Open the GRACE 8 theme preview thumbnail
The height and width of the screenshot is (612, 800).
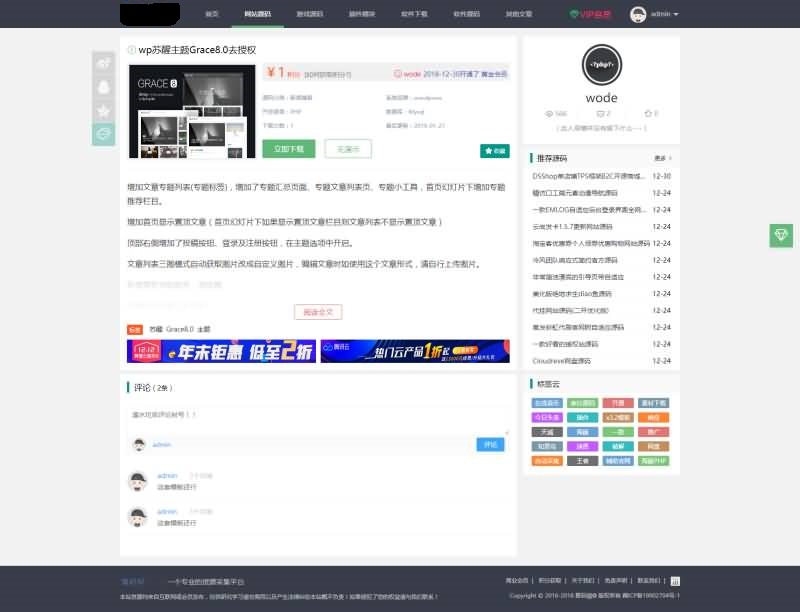click(x=192, y=111)
